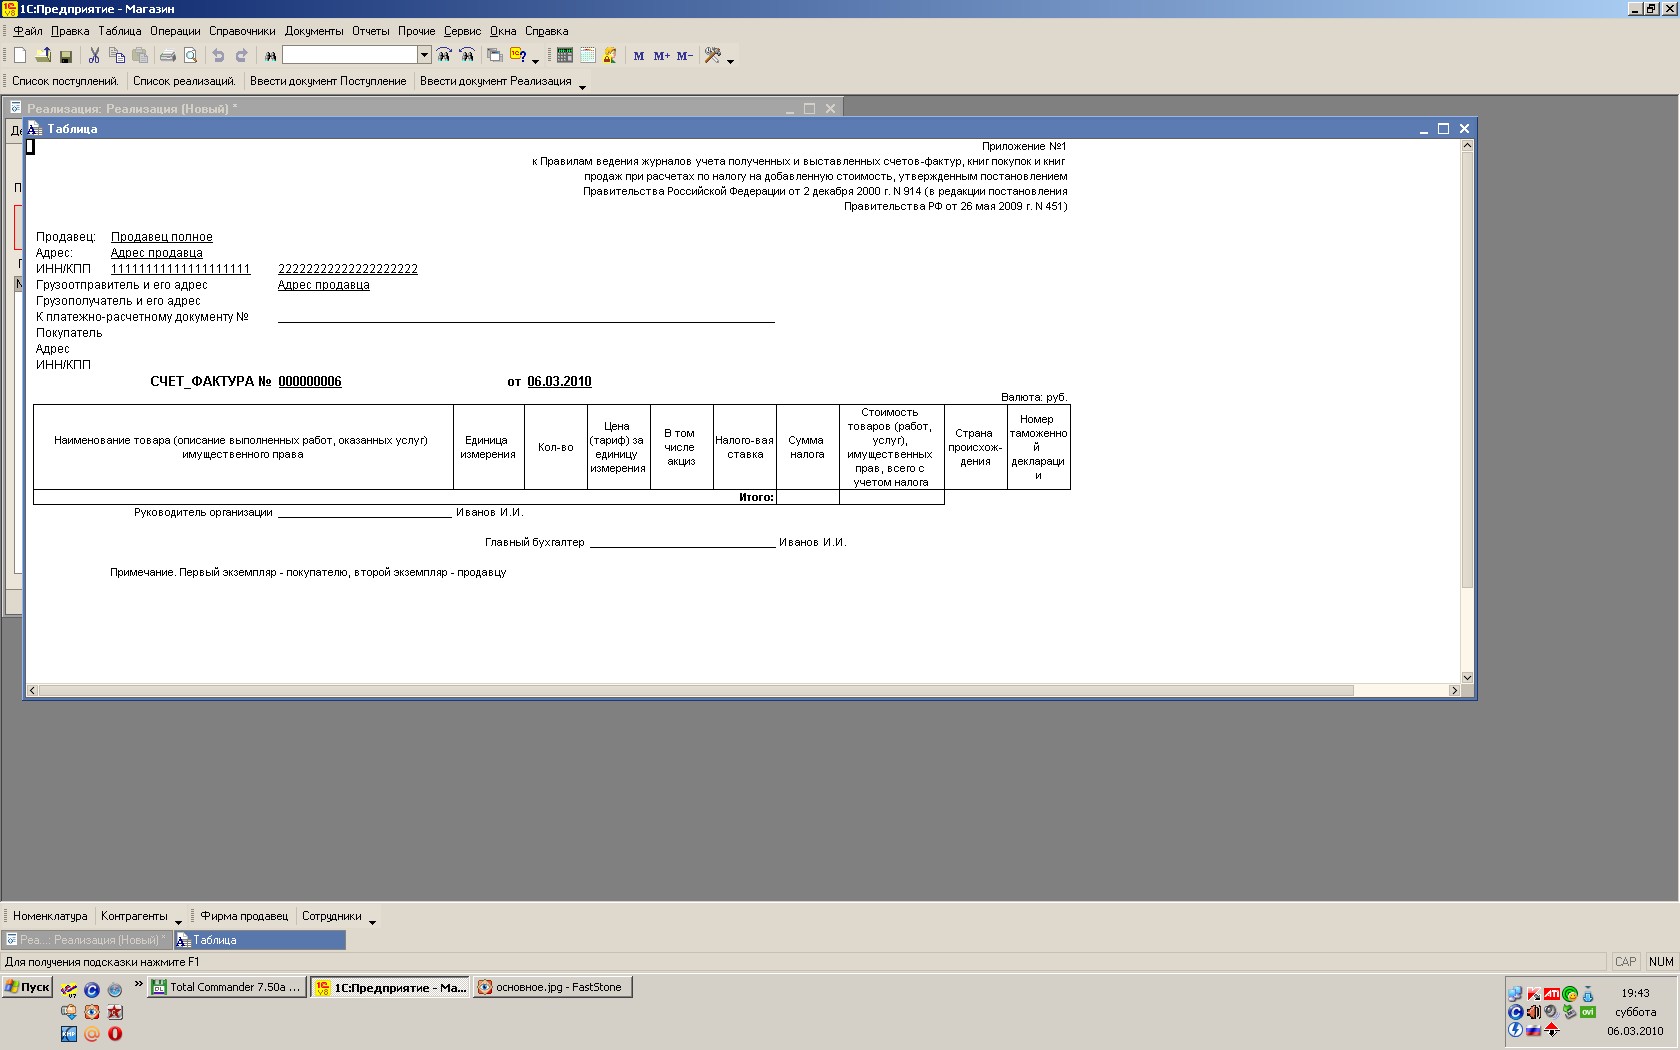Screen dimensions: 1680x1050
Task: Open the Отчеты menu
Action: click(x=371, y=31)
